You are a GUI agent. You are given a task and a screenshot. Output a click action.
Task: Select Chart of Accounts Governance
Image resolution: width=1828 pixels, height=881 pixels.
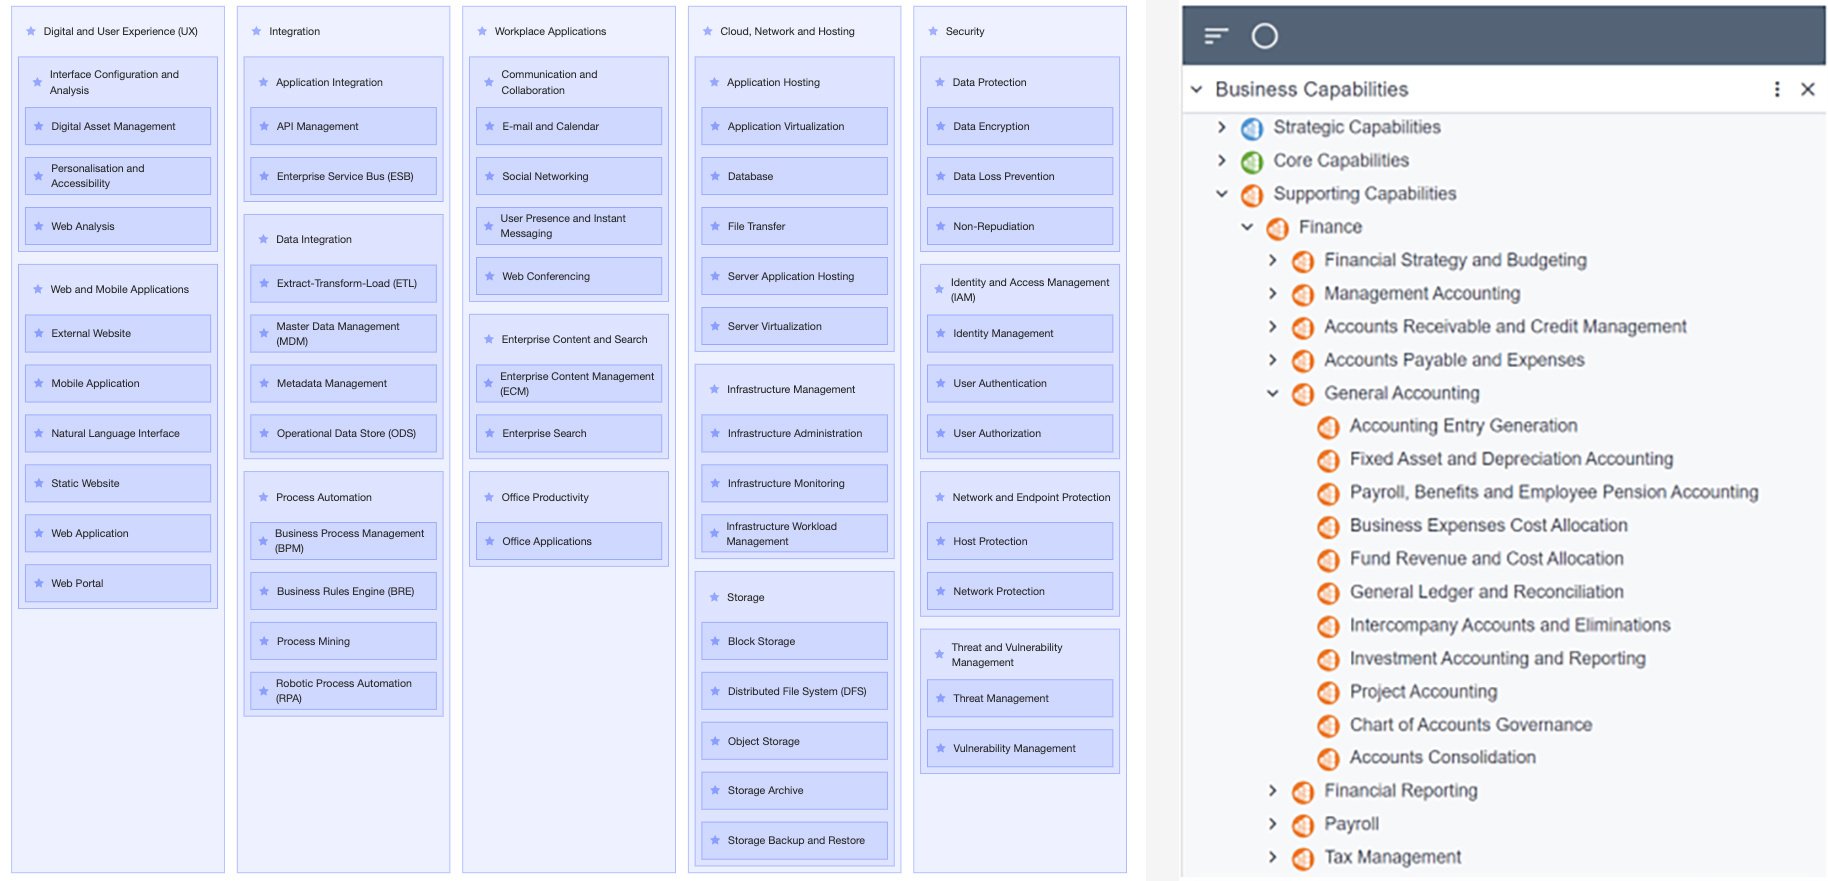click(1471, 725)
